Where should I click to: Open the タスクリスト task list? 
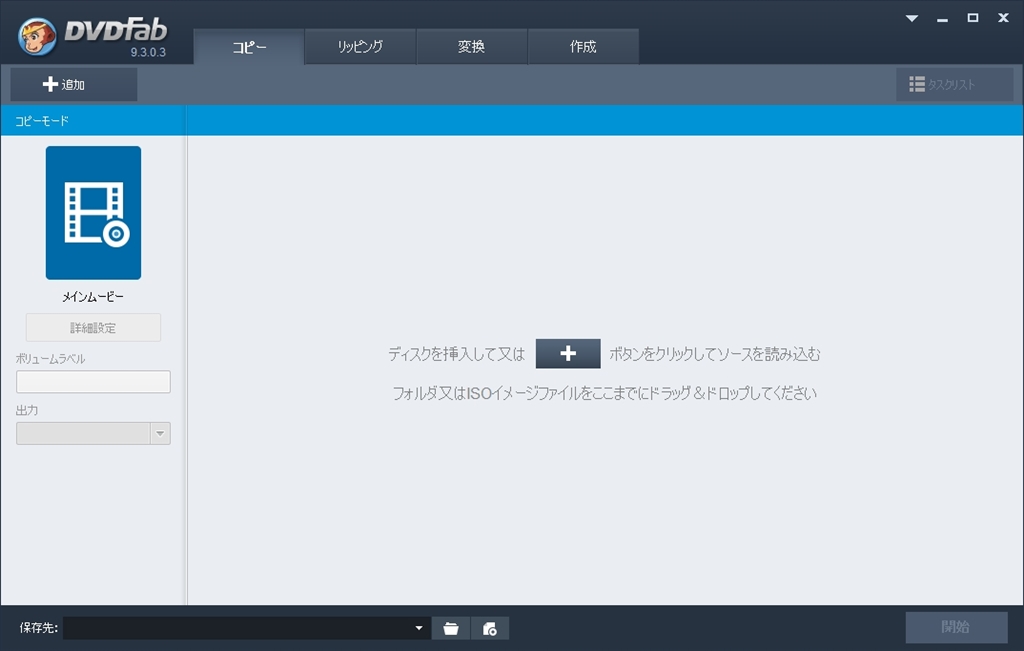tap(954, 84)
